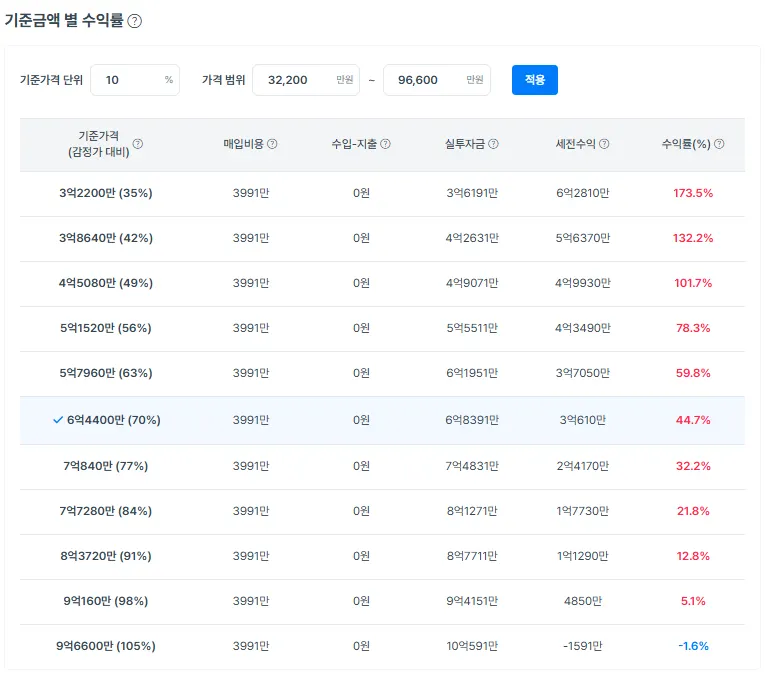This screenshot has width=765, height=676.
Task: Click the negative -1.6% yield value
Action: coord(693,646)
